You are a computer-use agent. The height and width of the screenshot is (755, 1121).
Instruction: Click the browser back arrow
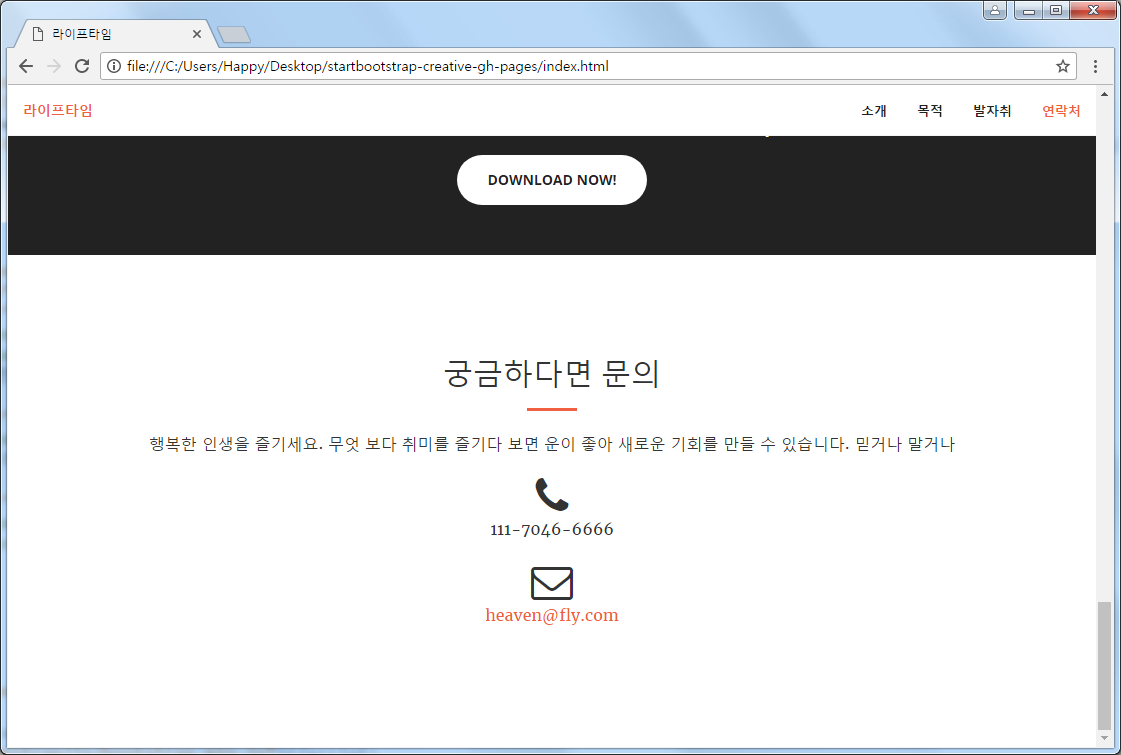[26, 66]
